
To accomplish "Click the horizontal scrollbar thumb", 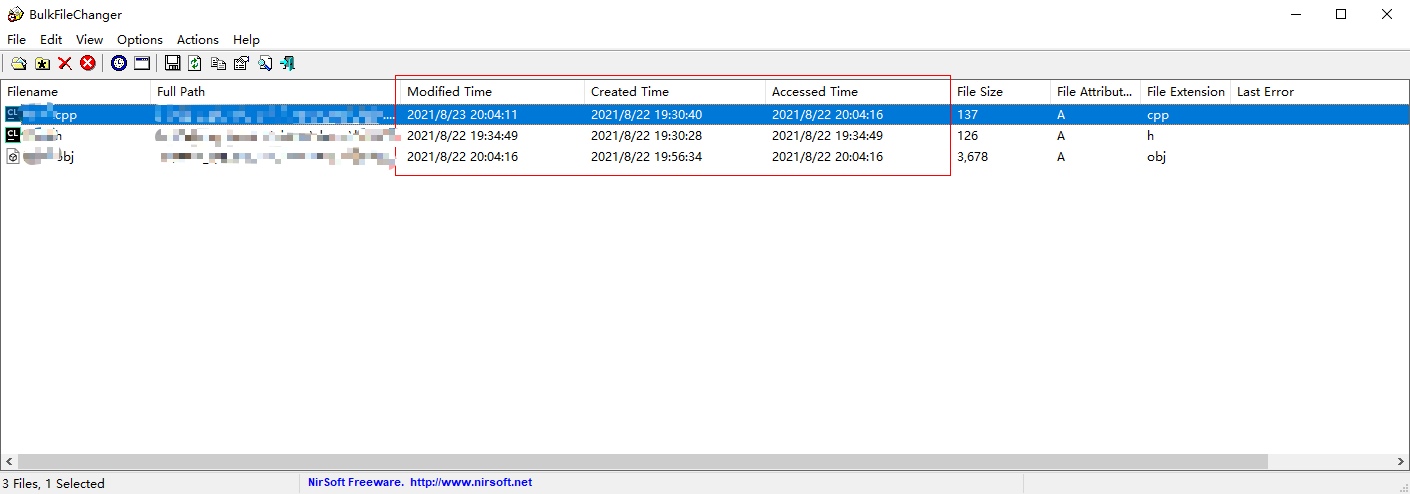I will click(642, 462).
